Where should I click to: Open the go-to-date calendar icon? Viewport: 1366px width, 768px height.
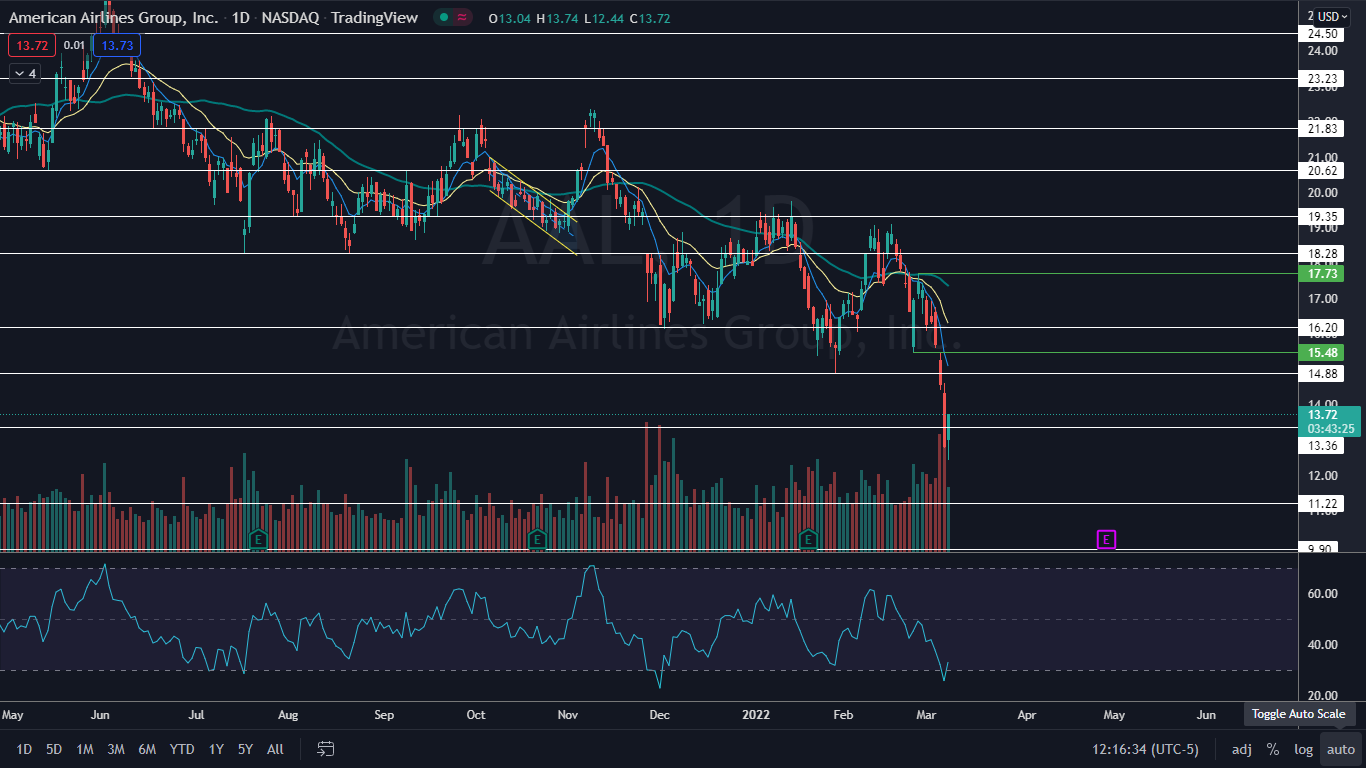[x=325, y=749]
